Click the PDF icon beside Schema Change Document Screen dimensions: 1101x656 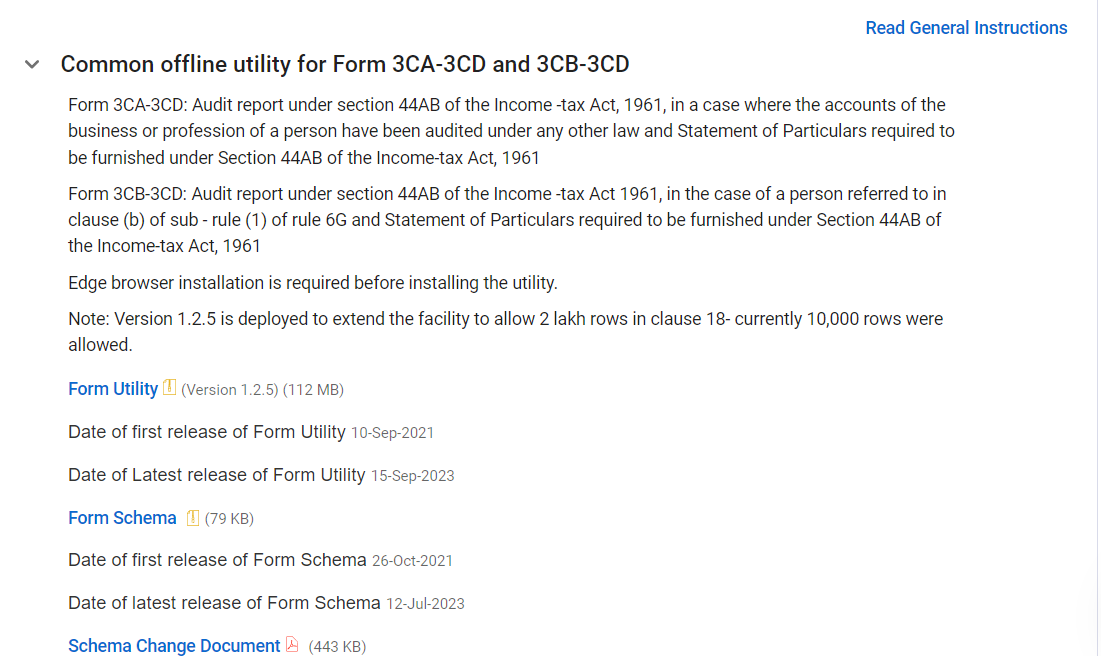292,645
